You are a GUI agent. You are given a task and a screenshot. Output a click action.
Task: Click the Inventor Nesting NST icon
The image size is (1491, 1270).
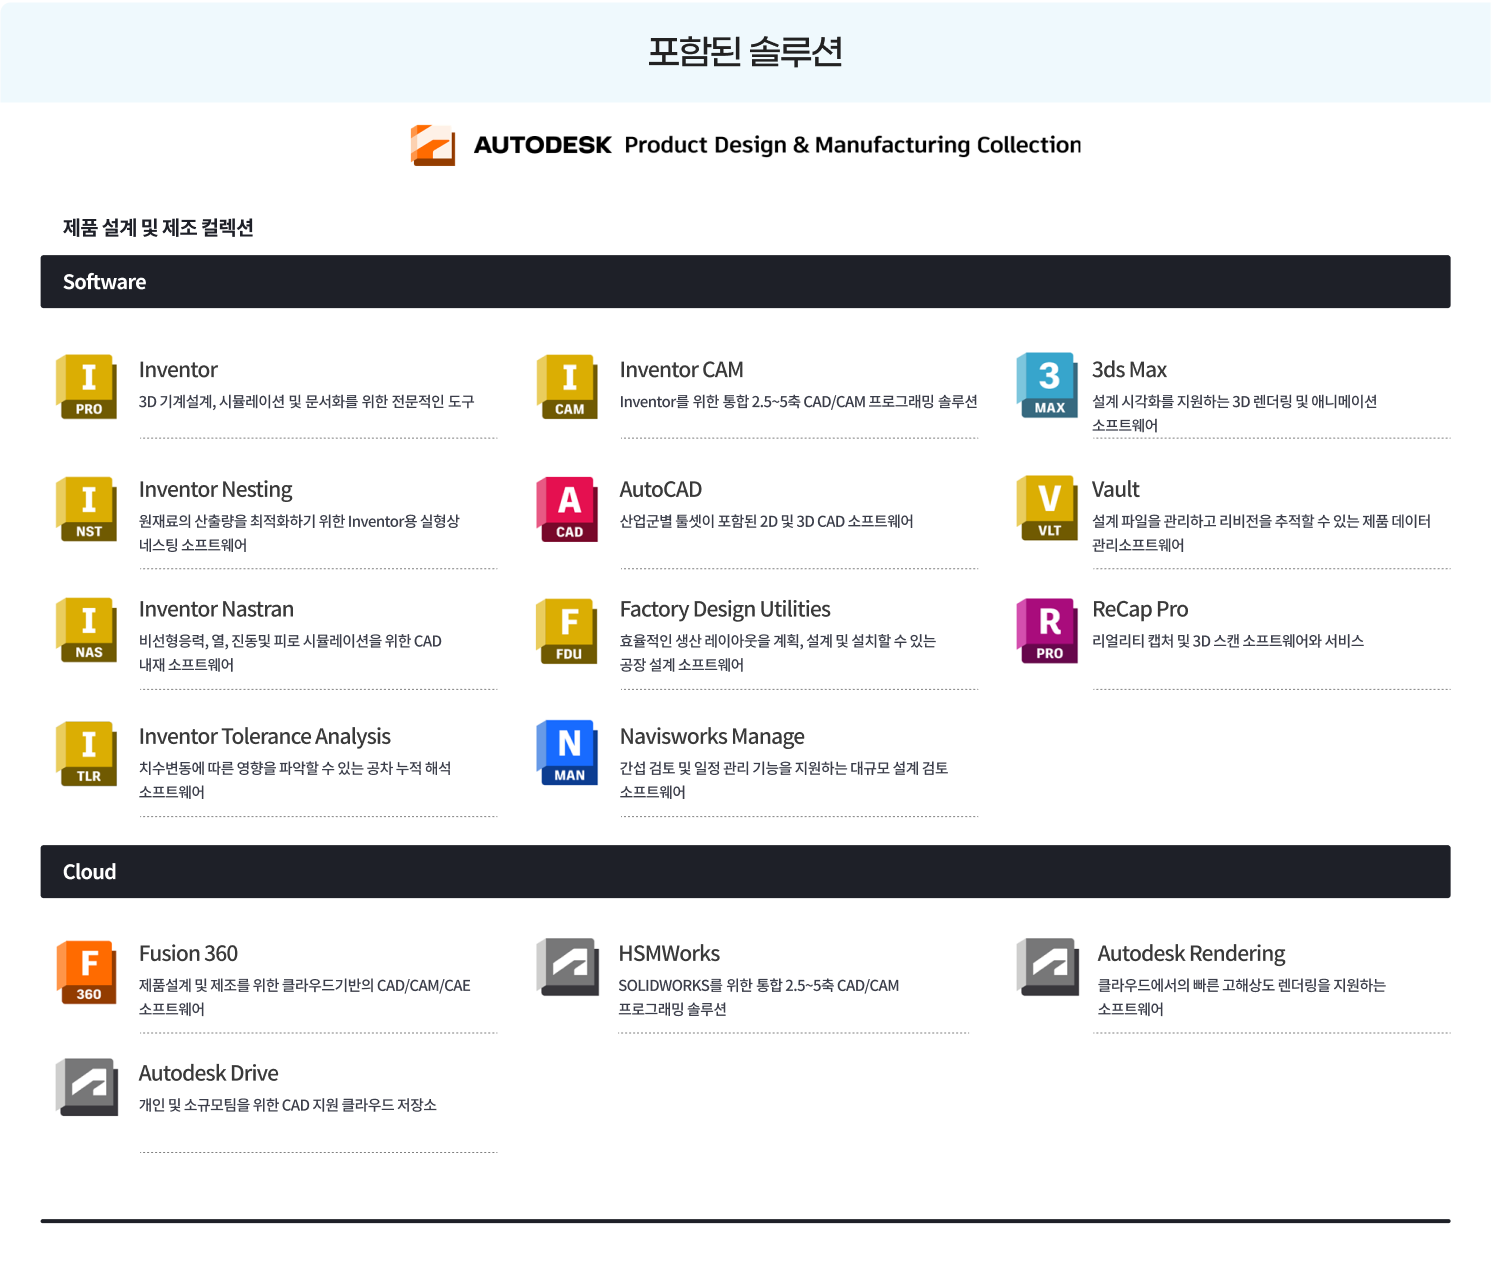click(86, 509)
